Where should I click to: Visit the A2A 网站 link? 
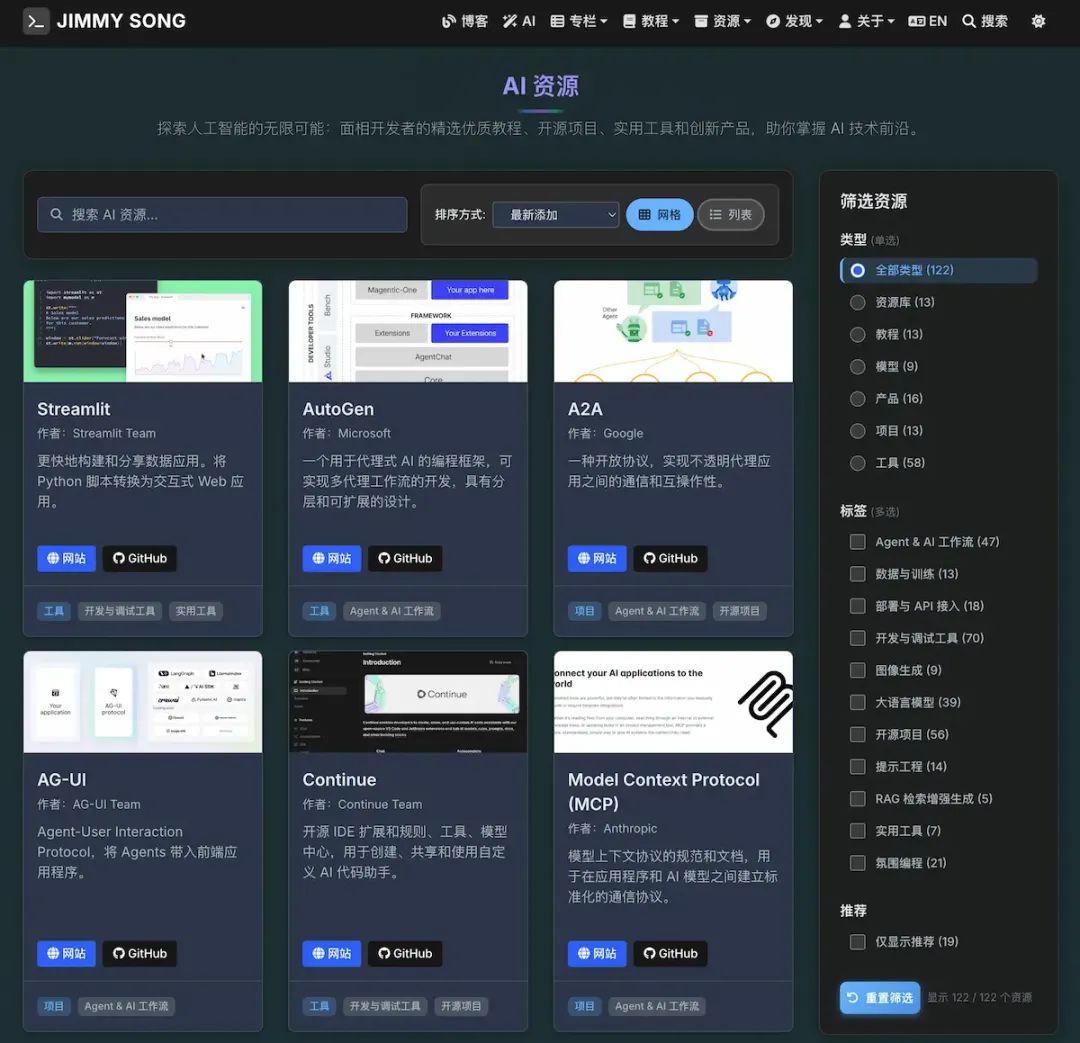tap(597, 558)
